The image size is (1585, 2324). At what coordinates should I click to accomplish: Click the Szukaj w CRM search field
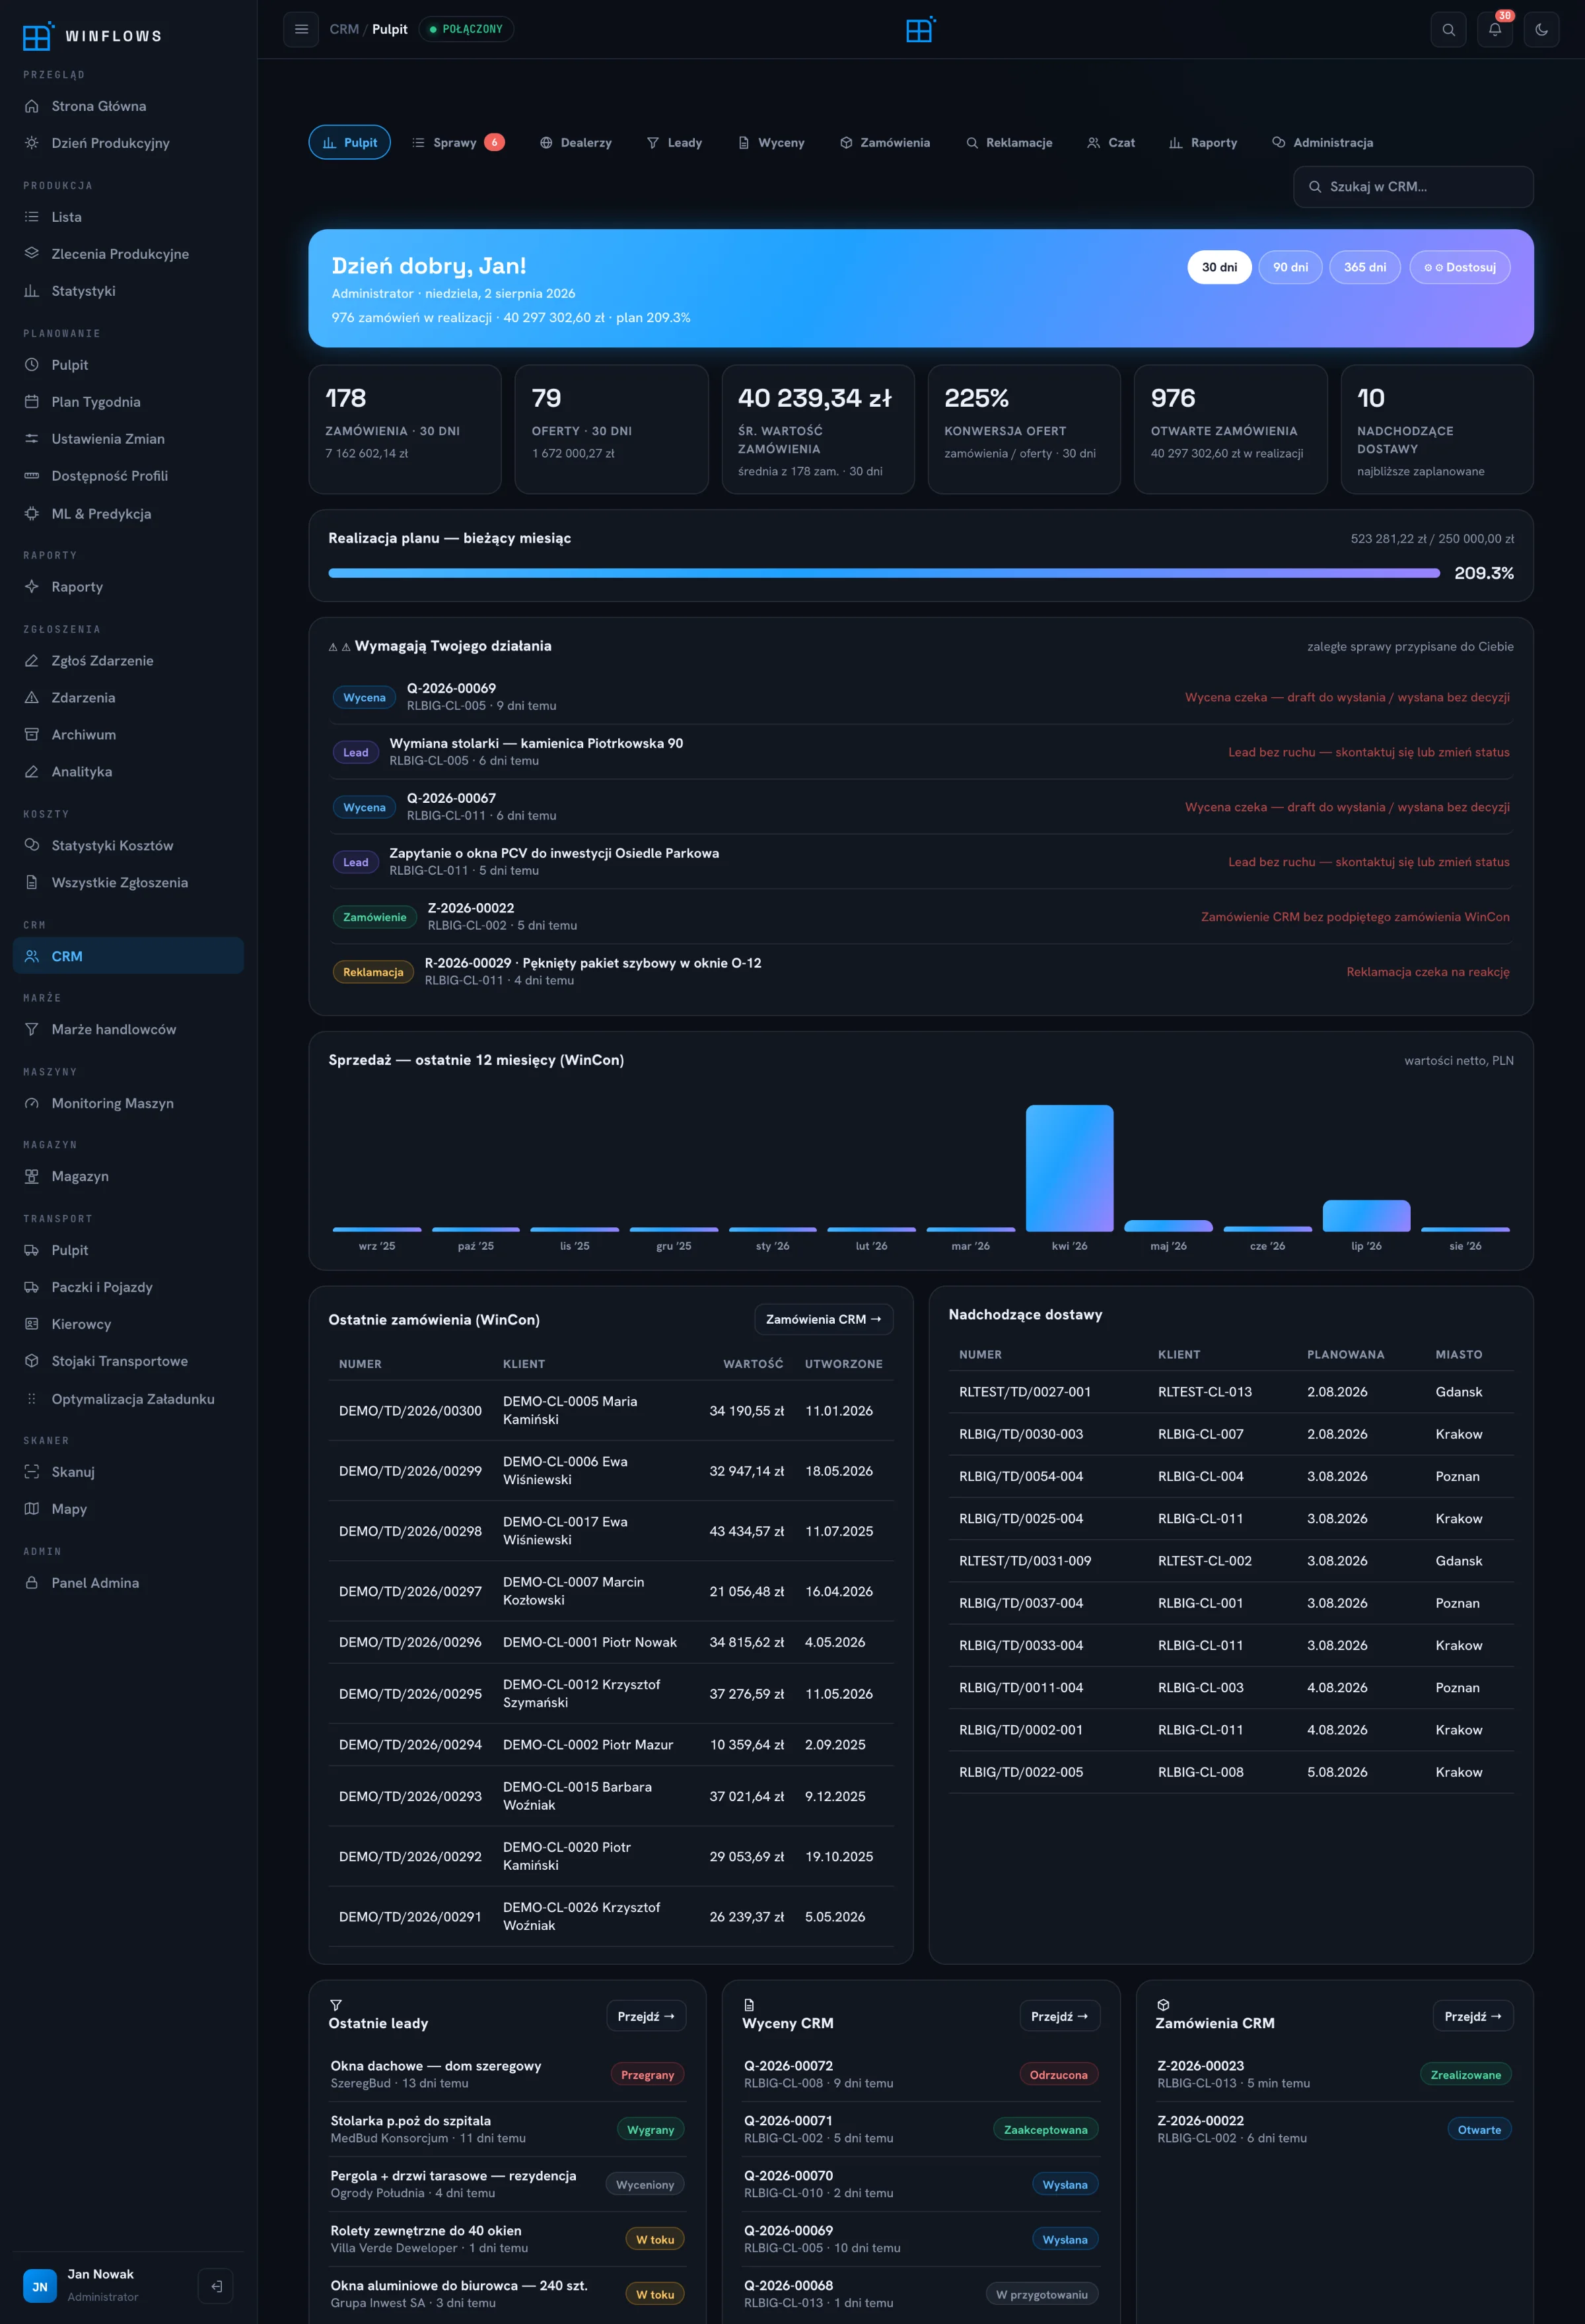tap(1413, 187)
